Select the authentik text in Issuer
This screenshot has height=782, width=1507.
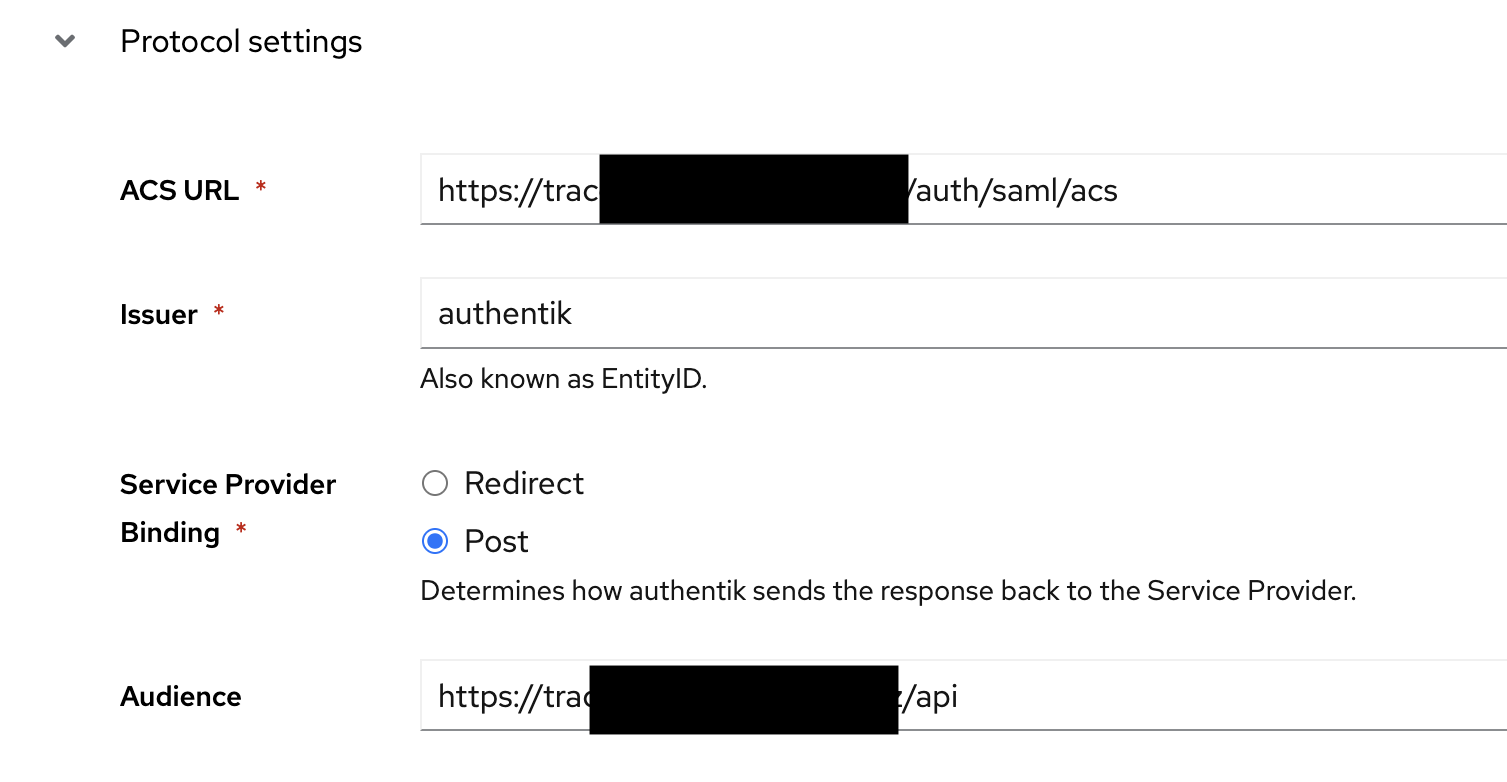click(x=504, y=313)
